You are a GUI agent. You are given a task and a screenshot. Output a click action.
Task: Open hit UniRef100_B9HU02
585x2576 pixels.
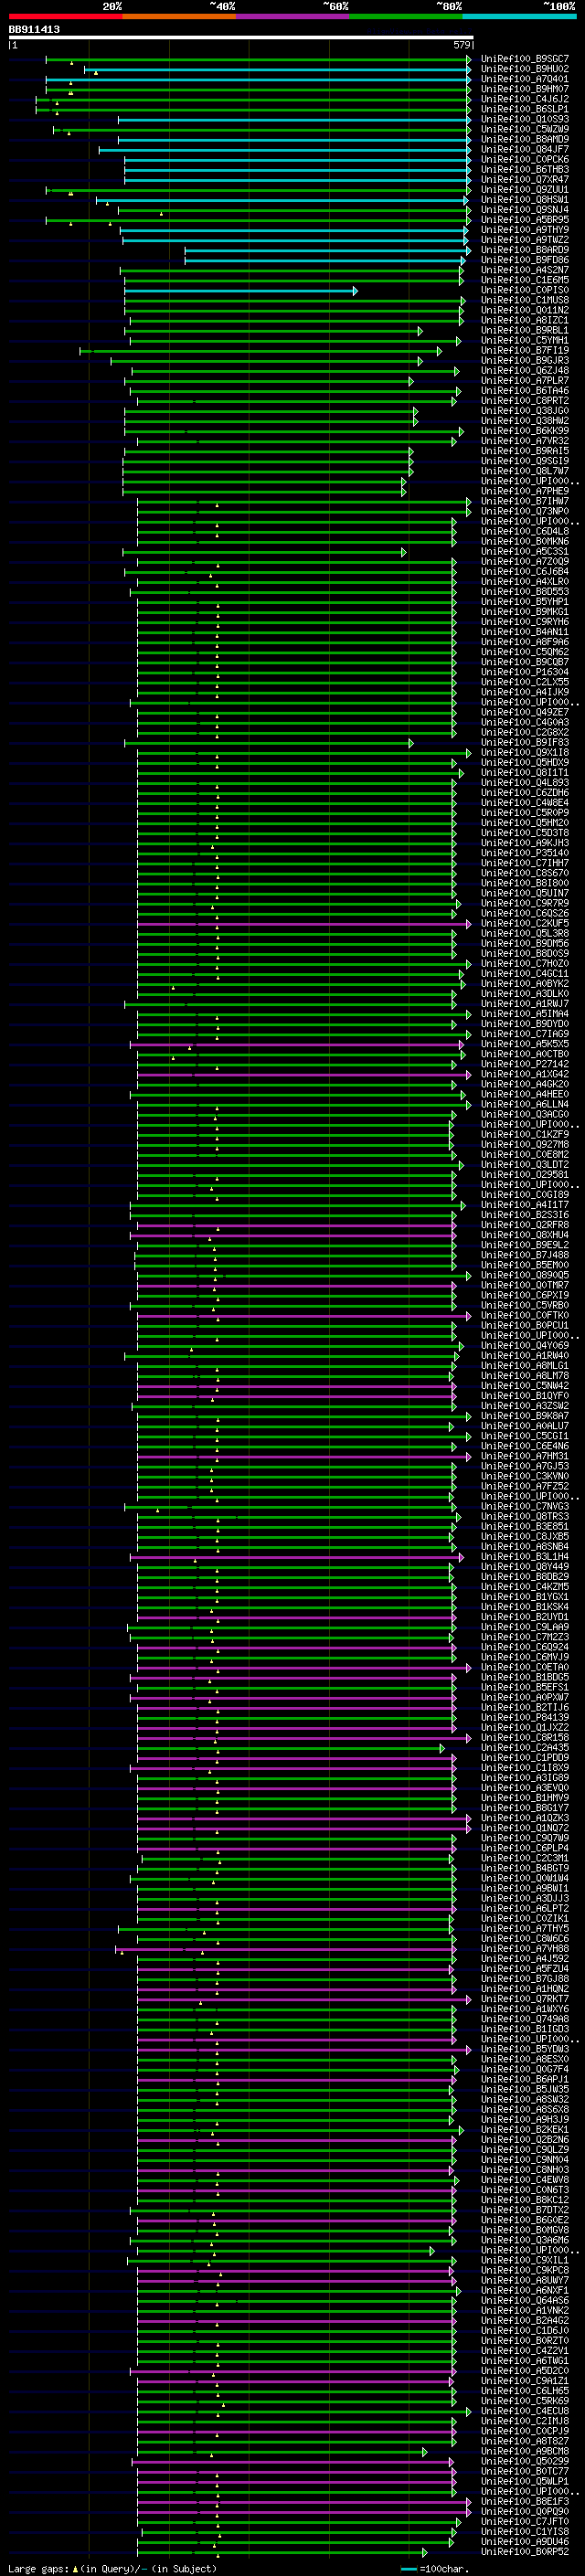pos(525,69)
